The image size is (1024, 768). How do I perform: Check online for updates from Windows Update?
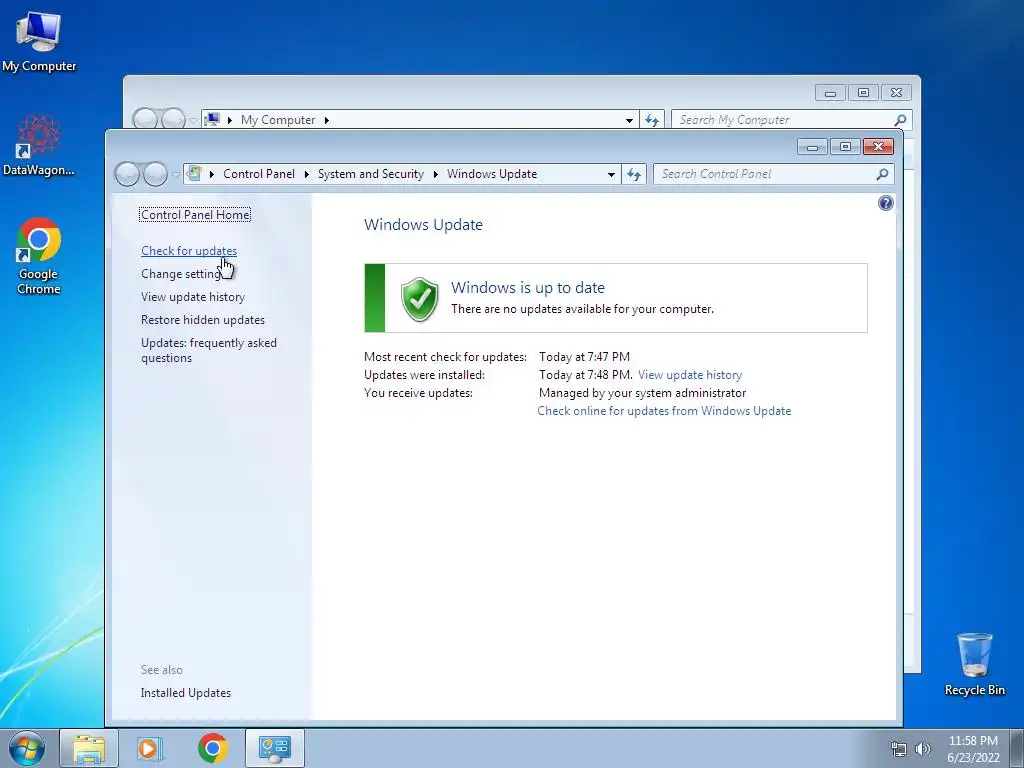tap(664, 411)
